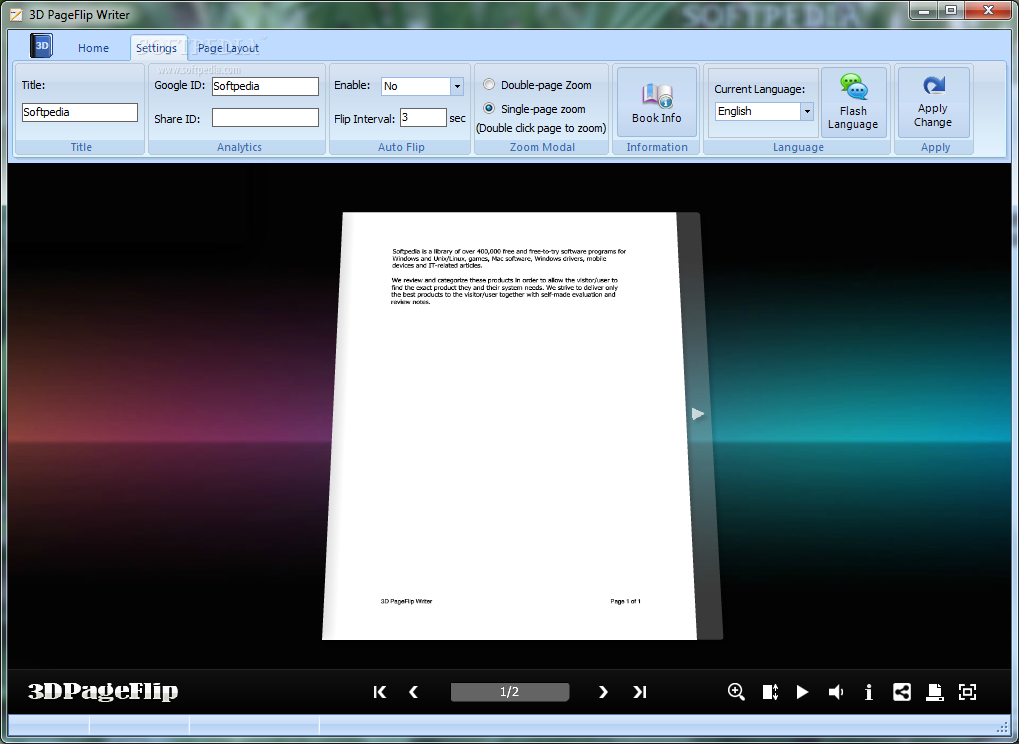This screenshot has width=1019, height=744.
Task: Jump to the last page
Action: [640, 692]
